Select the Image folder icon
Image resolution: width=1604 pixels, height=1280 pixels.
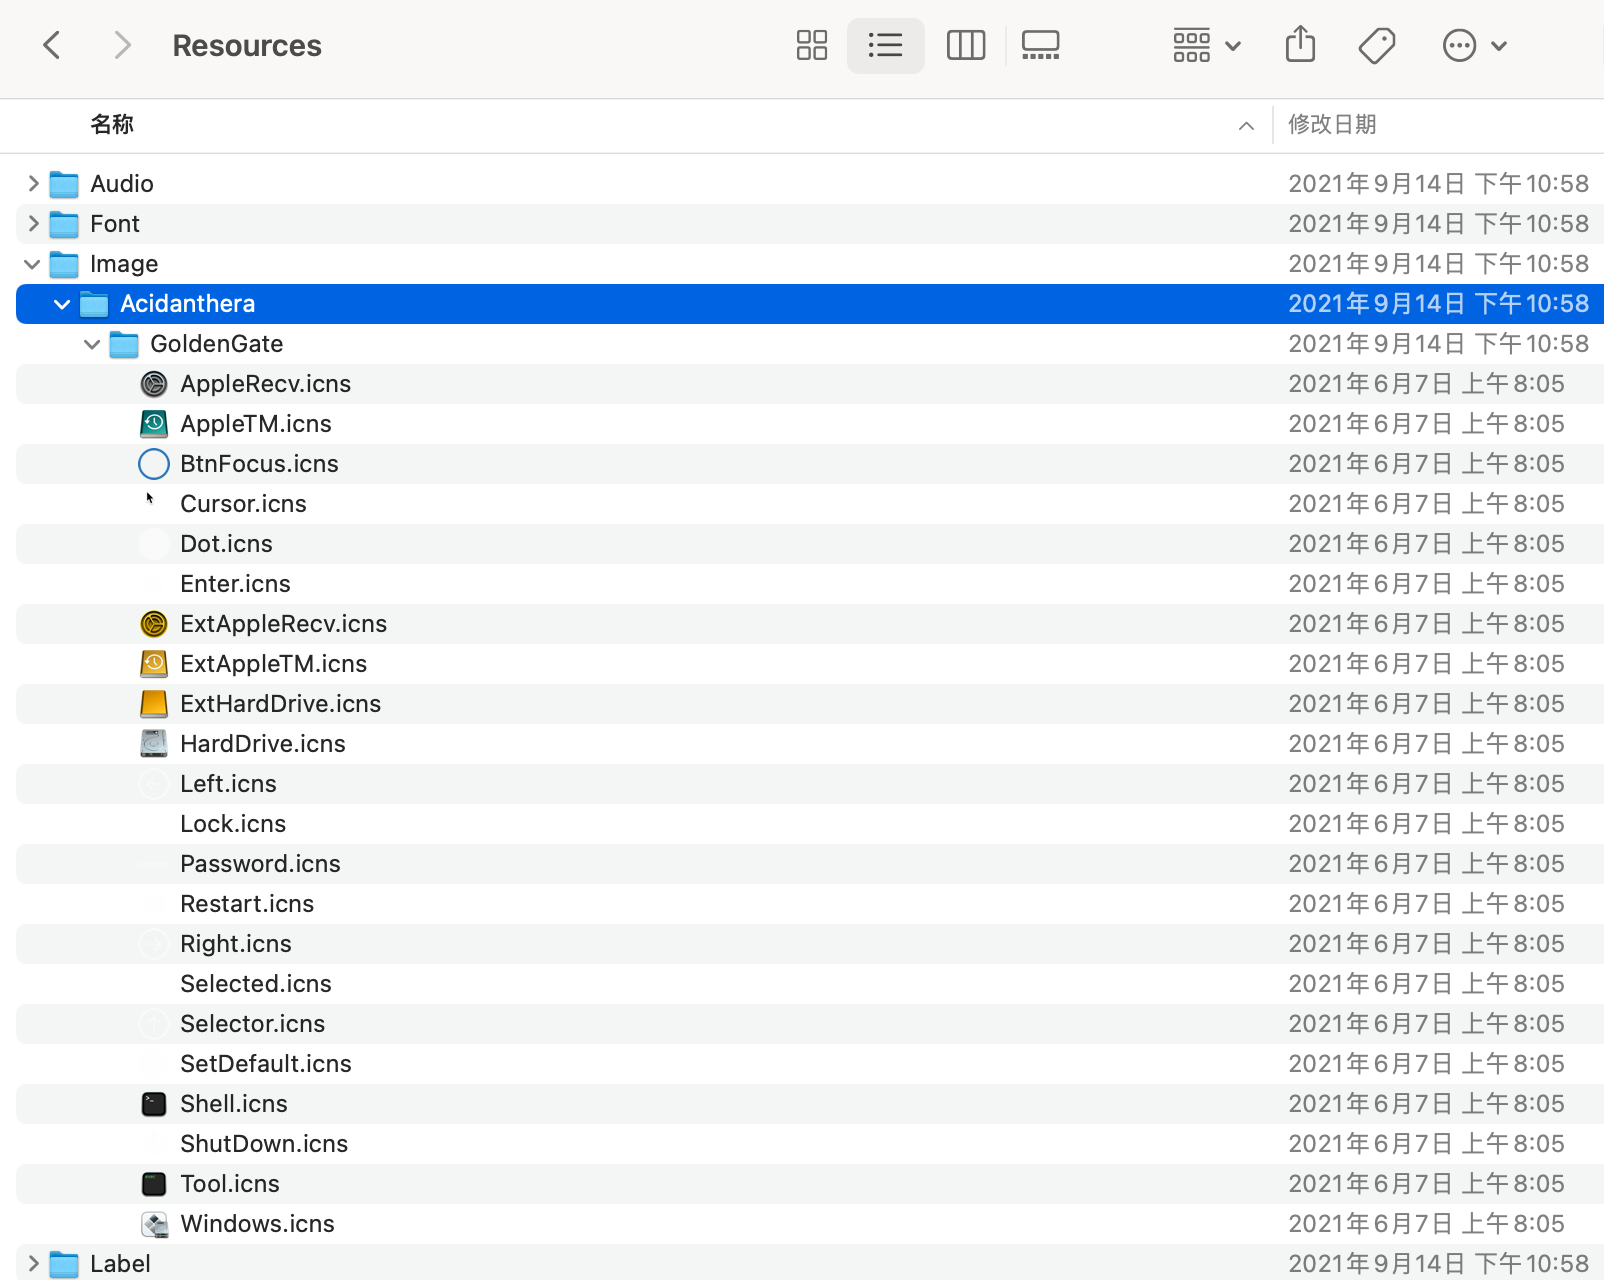click(x=64, y=264)
